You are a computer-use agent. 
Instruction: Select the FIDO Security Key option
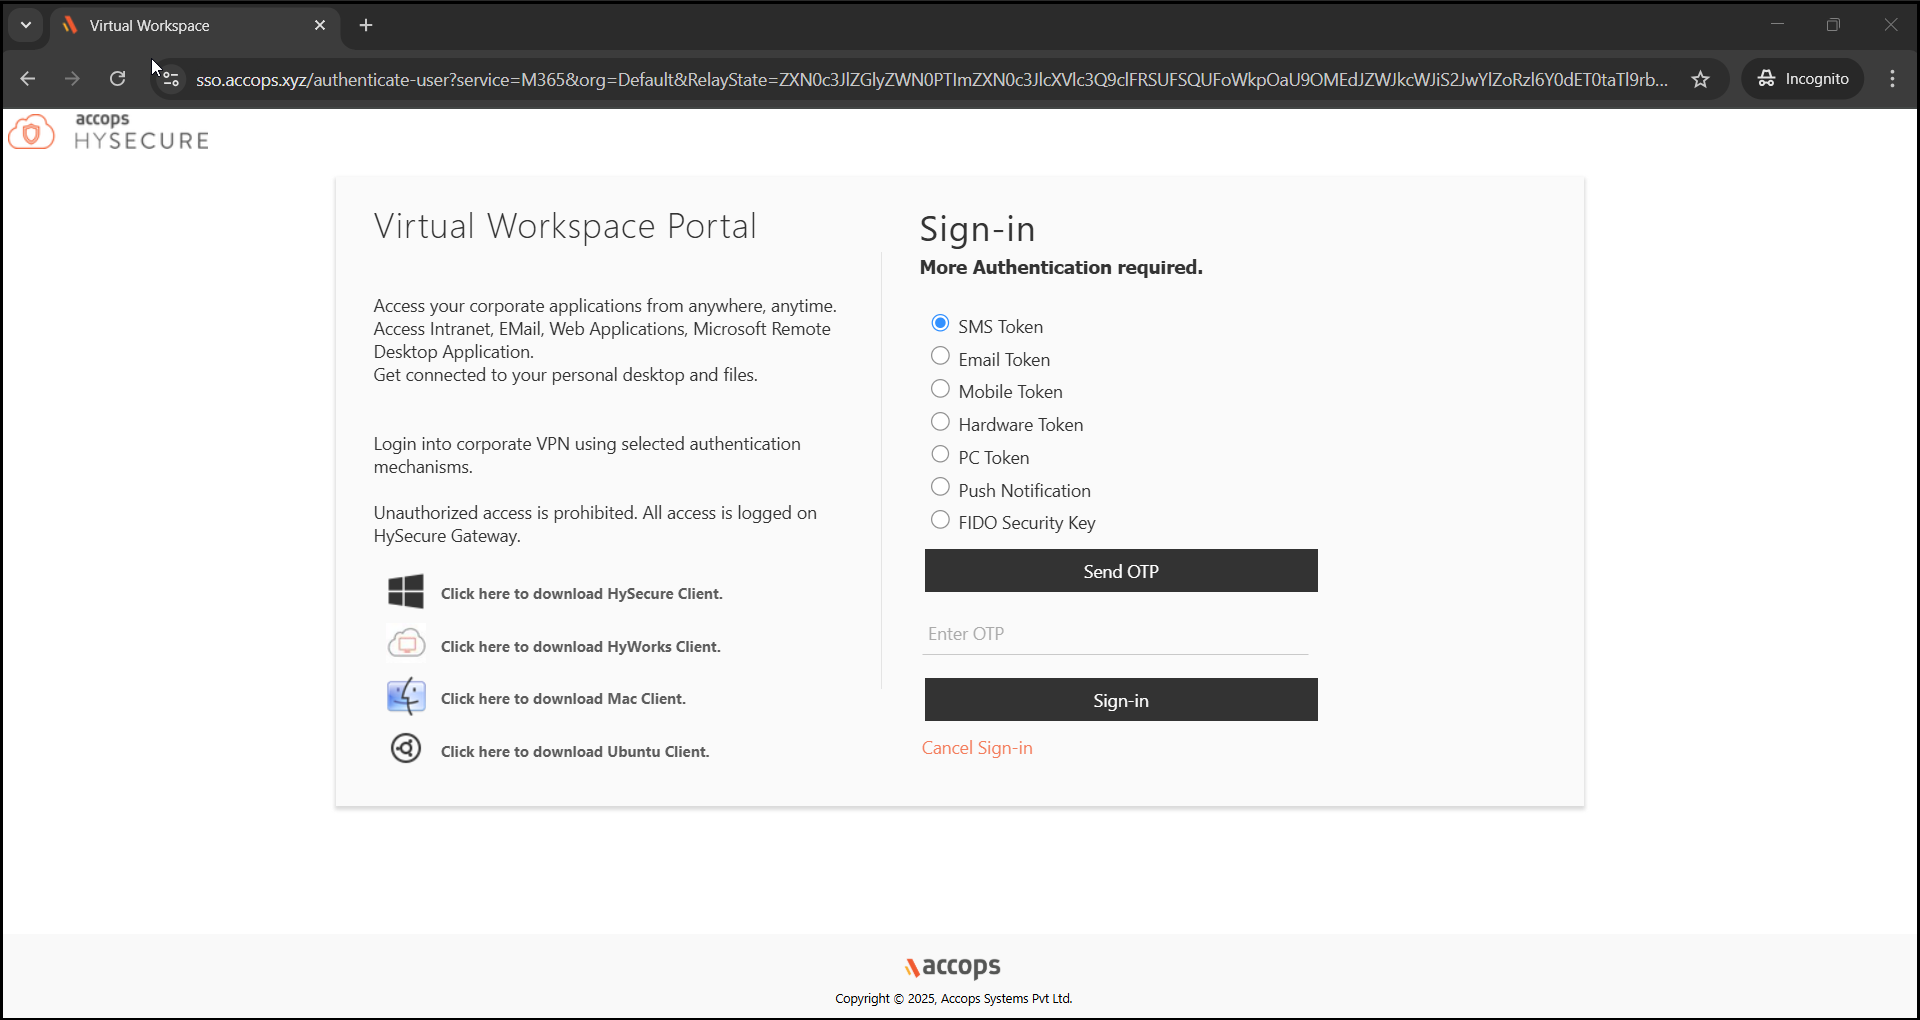(940, 520)
